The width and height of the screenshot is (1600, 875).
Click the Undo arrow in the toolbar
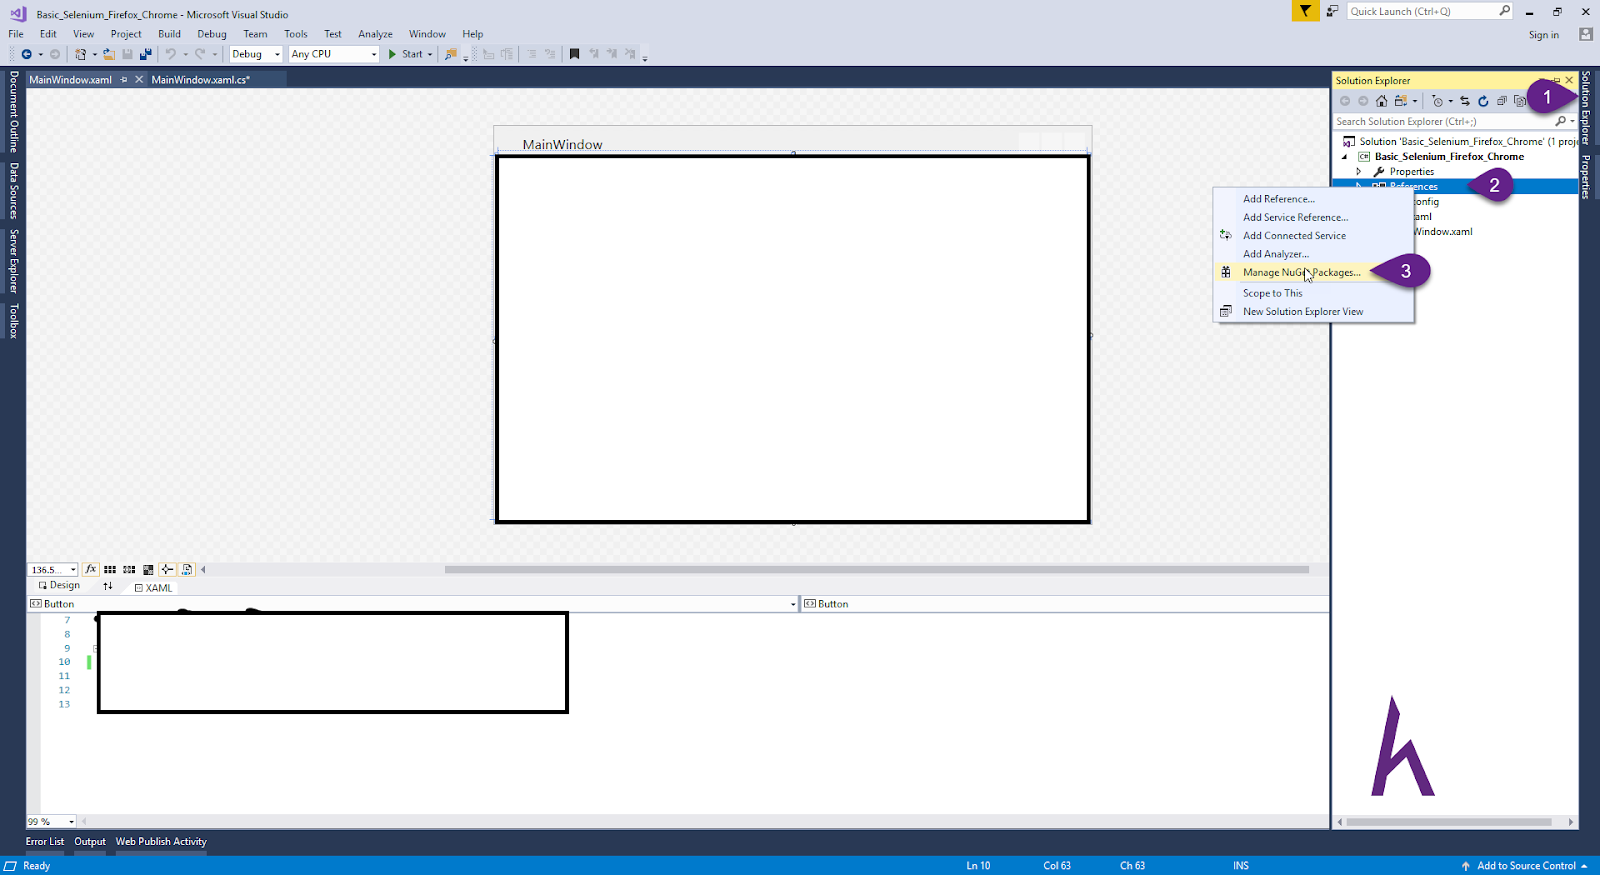pyautogui.click(x=171, y=54)
